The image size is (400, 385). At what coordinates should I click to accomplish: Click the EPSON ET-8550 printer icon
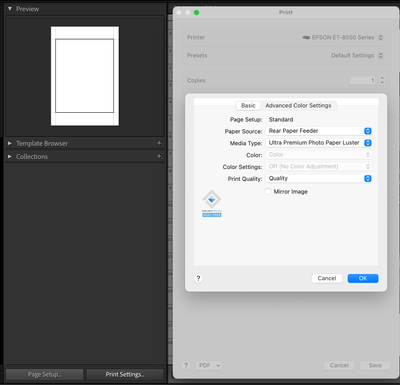[x=306, y=37]
